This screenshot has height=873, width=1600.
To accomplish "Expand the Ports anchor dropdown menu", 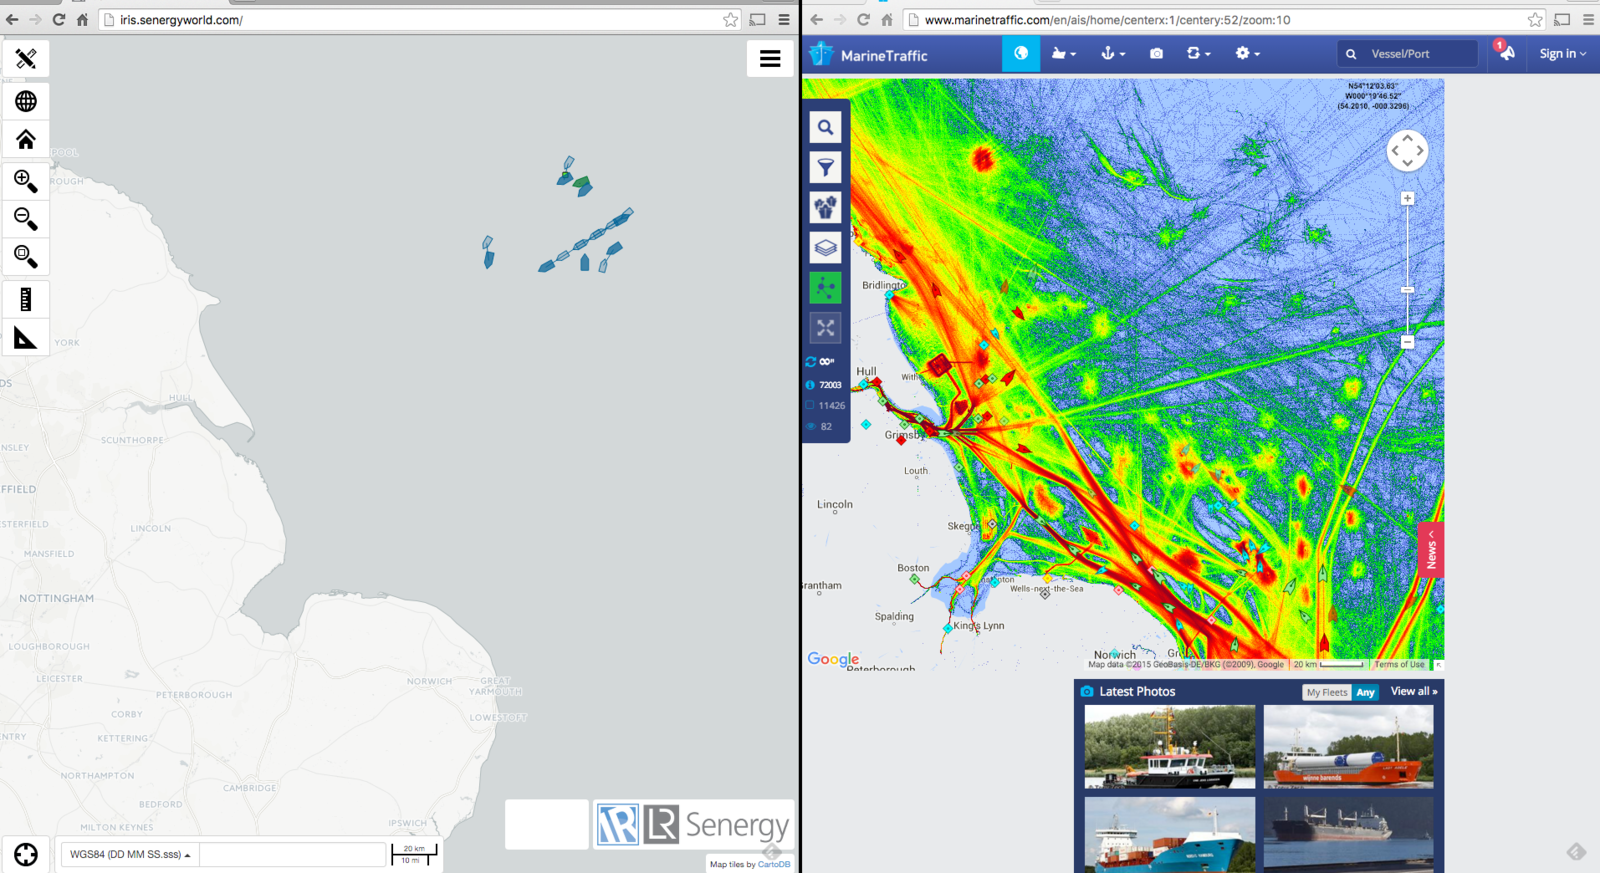I will (1113, 53).
